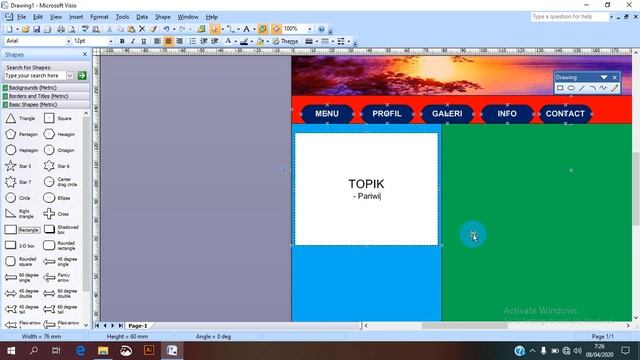640x360 pixels.
Task: Toggle Underline formatting
Action: tap(143, 41)
